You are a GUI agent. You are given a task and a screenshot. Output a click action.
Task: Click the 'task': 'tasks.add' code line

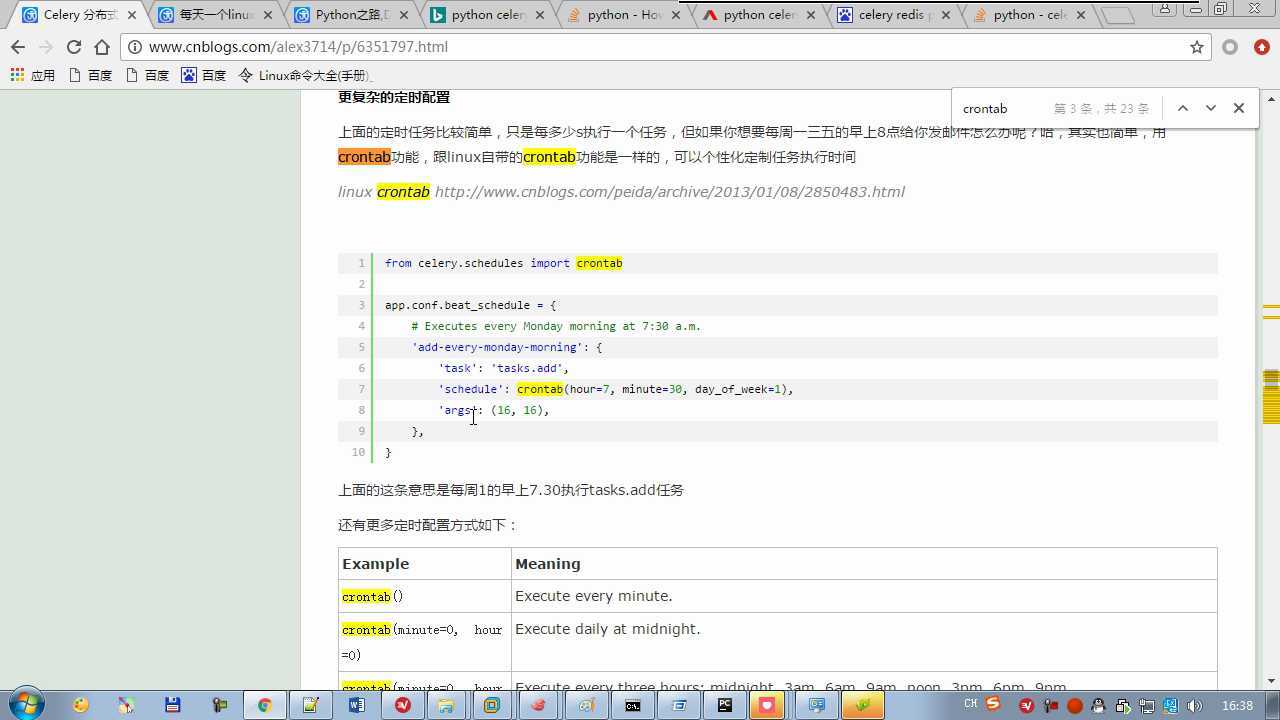pyautogui.click(x=503, y=368)
